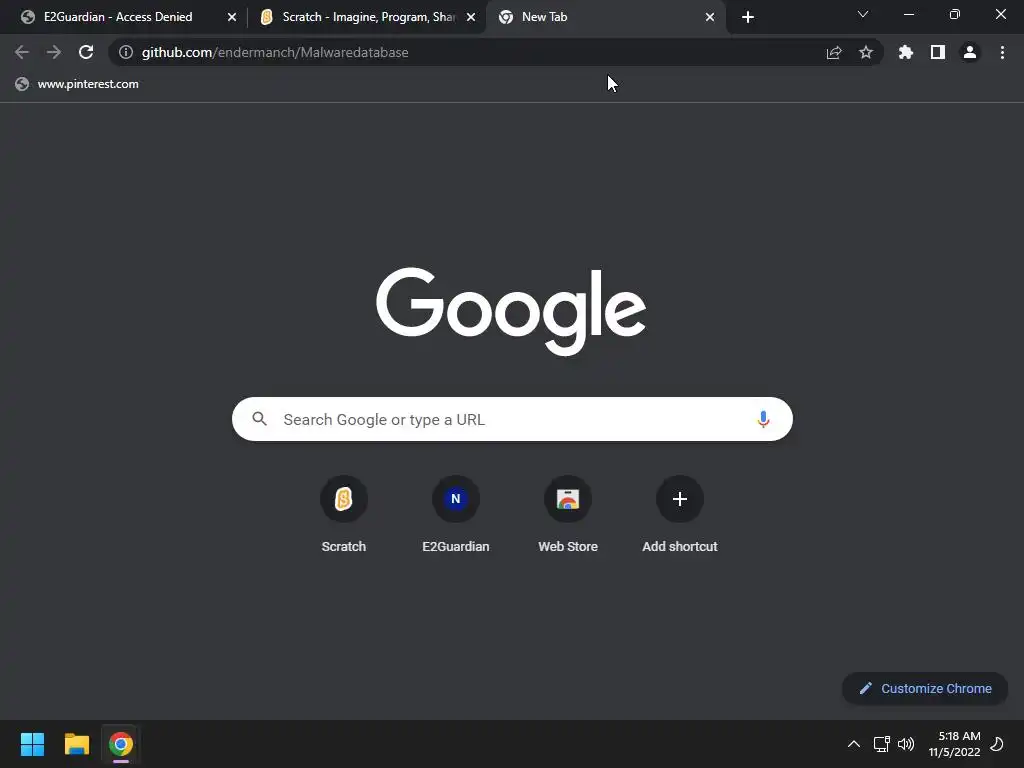
Task: Launch File Explorer from taskbar
Action: click(x=76, y=744)
